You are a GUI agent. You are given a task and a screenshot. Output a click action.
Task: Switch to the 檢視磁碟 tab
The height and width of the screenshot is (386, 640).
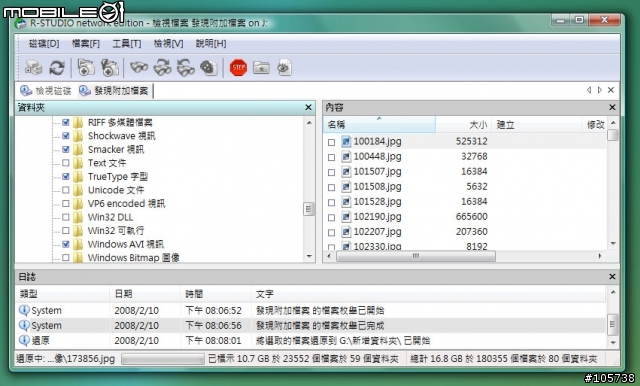tap(46, 91)
